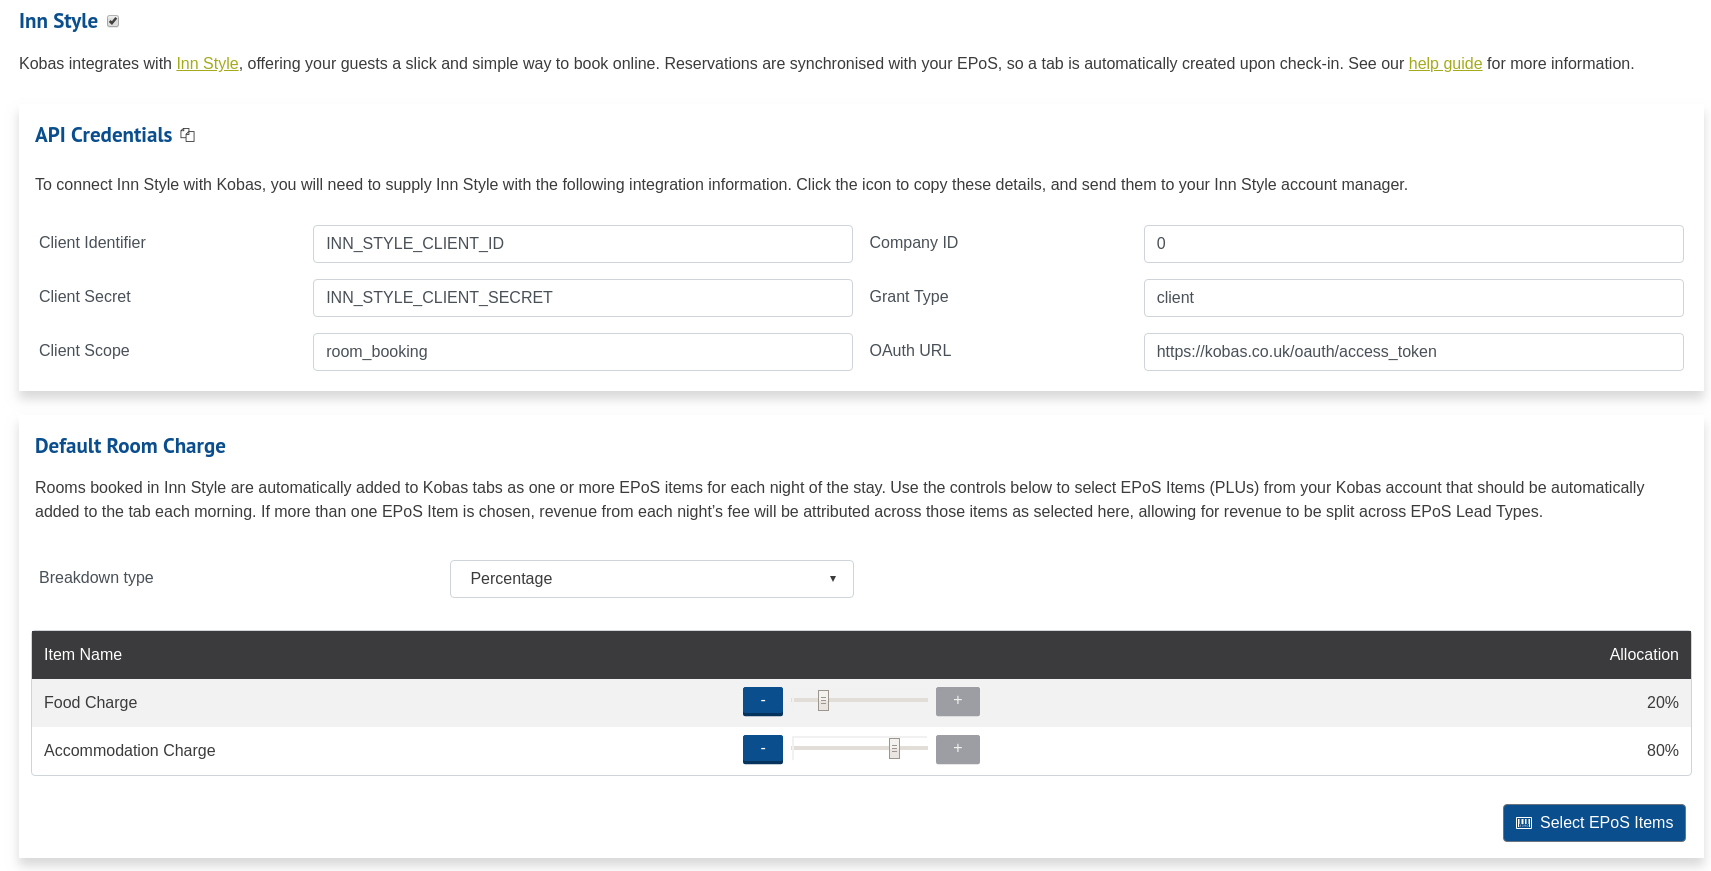Click the Client Scope field
Viewport: 1711px width, 871px height.
tap(582, 352)
